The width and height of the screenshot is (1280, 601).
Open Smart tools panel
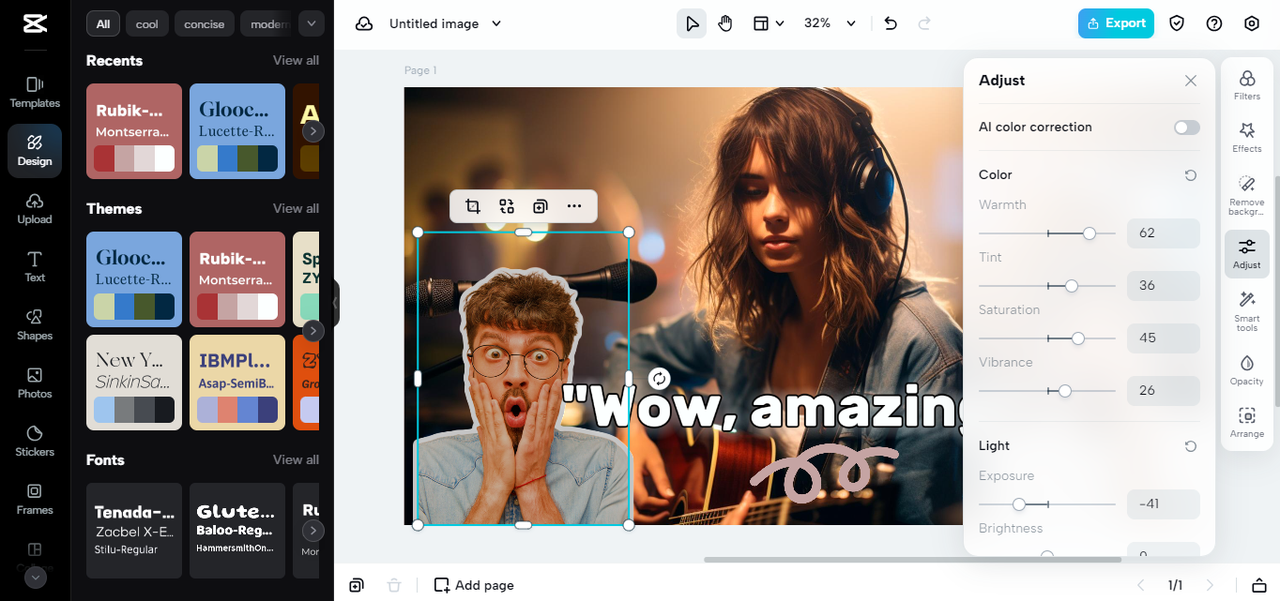[x=1247, y=311]
